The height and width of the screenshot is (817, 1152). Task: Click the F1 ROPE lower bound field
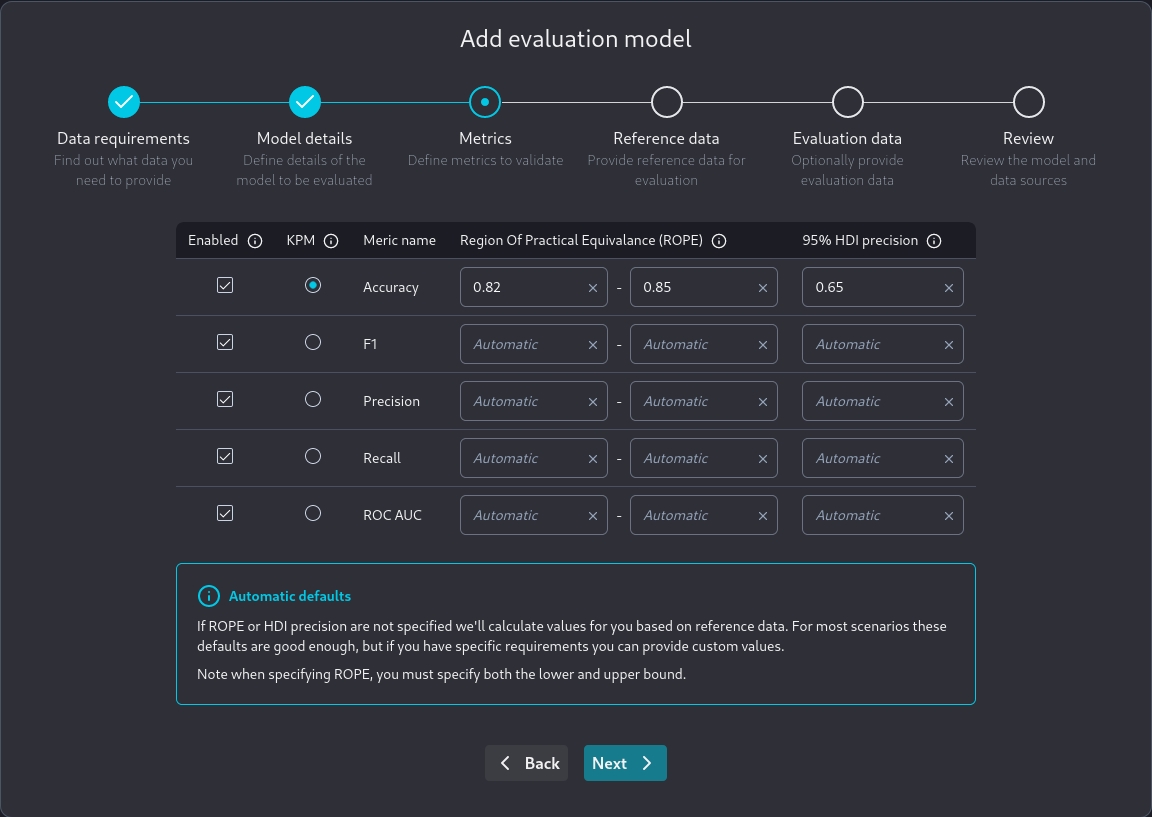(522, 344)
